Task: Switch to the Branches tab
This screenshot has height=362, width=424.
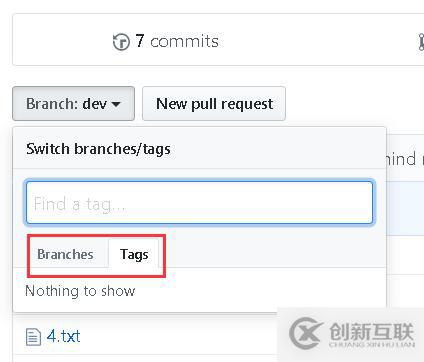Action: pos(65,254)
